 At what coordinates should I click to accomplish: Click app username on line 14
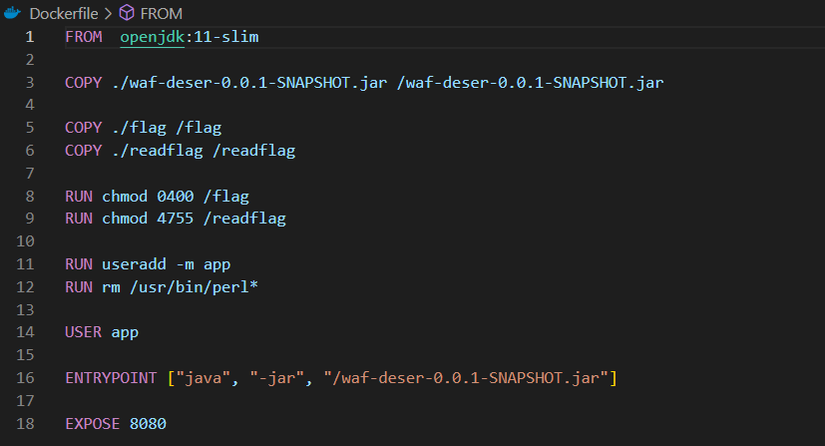tap(125, 333)
